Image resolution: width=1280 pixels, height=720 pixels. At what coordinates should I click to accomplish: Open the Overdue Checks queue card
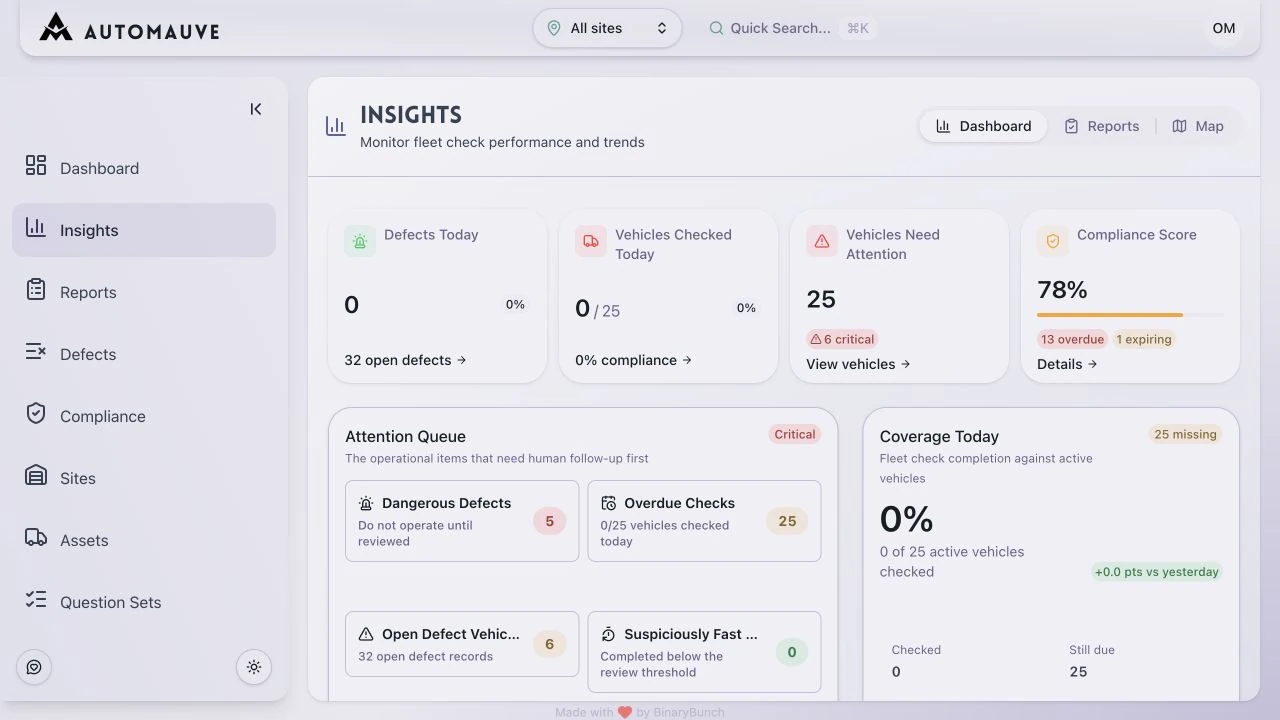coord(704,521)
